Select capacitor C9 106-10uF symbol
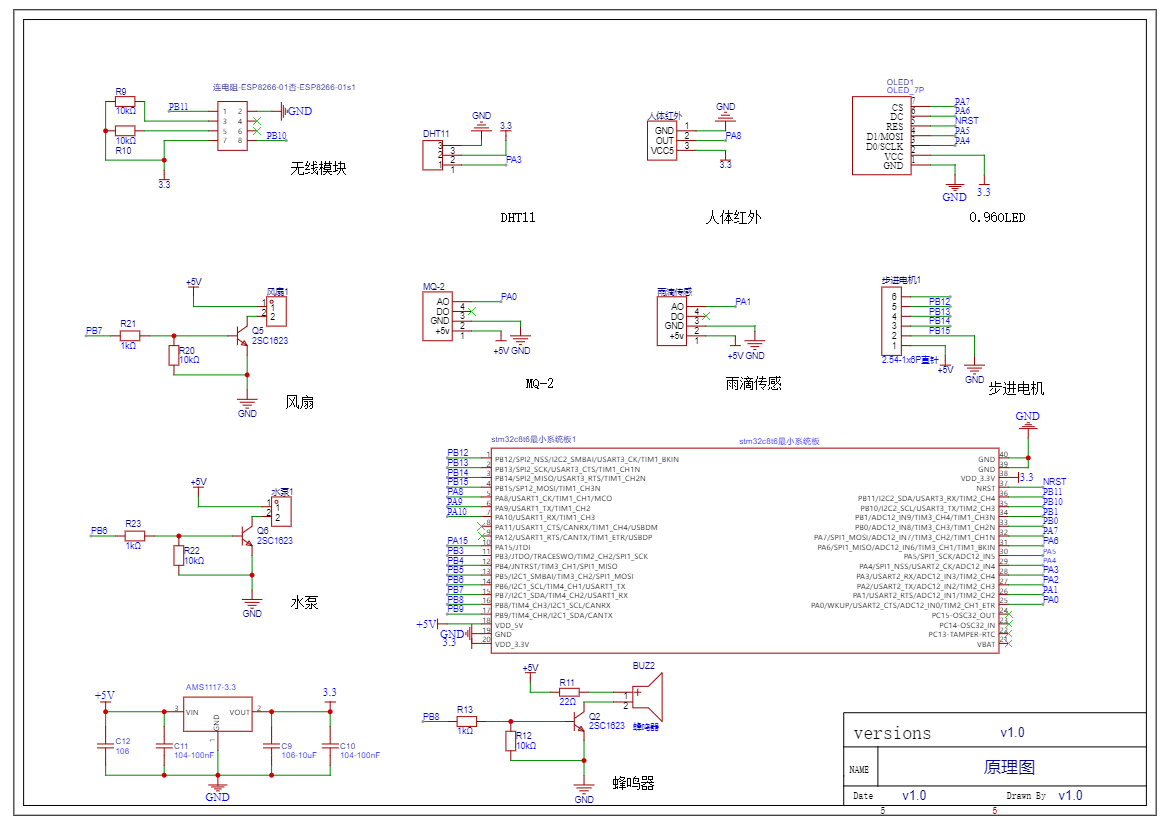This screenshot has width=1170, height=825. (272, 744)
